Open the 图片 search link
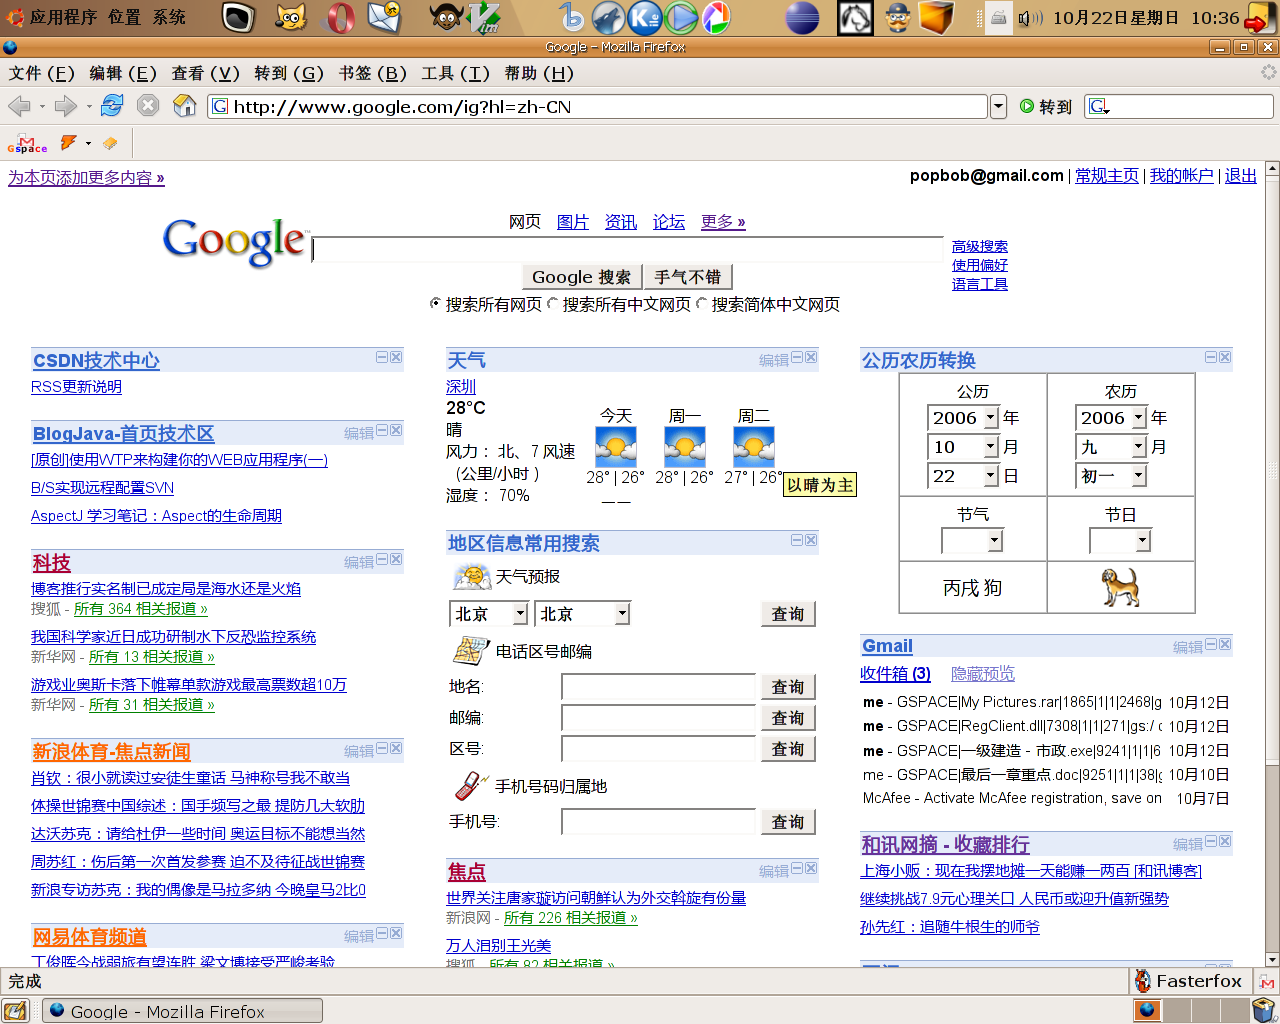Screen dimensions: 1280x1024 click(x=573, y=222)
